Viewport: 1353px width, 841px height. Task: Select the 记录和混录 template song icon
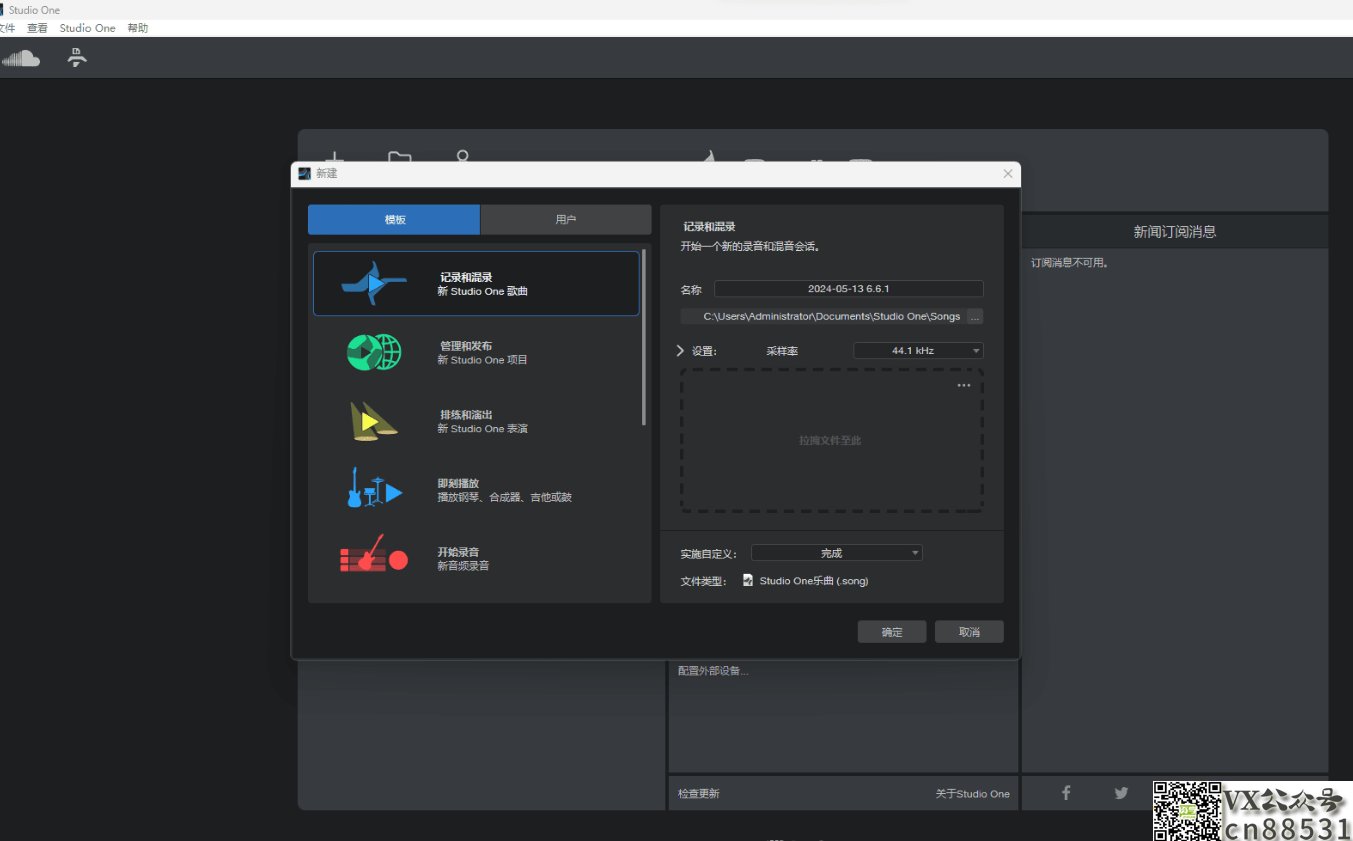tap(374, 283)
